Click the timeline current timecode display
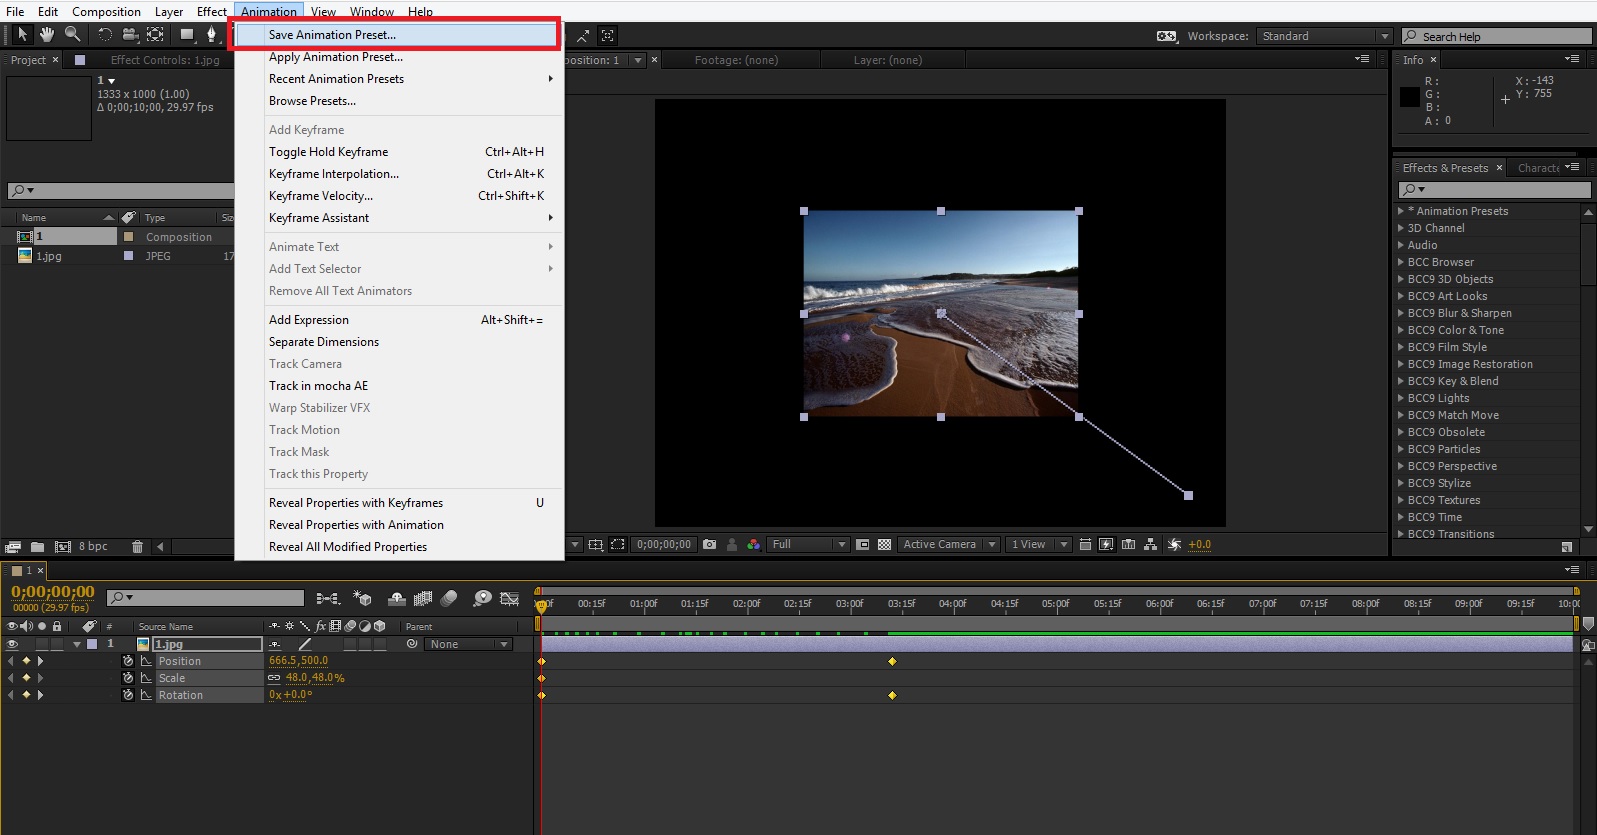 (x=53, y=592)
